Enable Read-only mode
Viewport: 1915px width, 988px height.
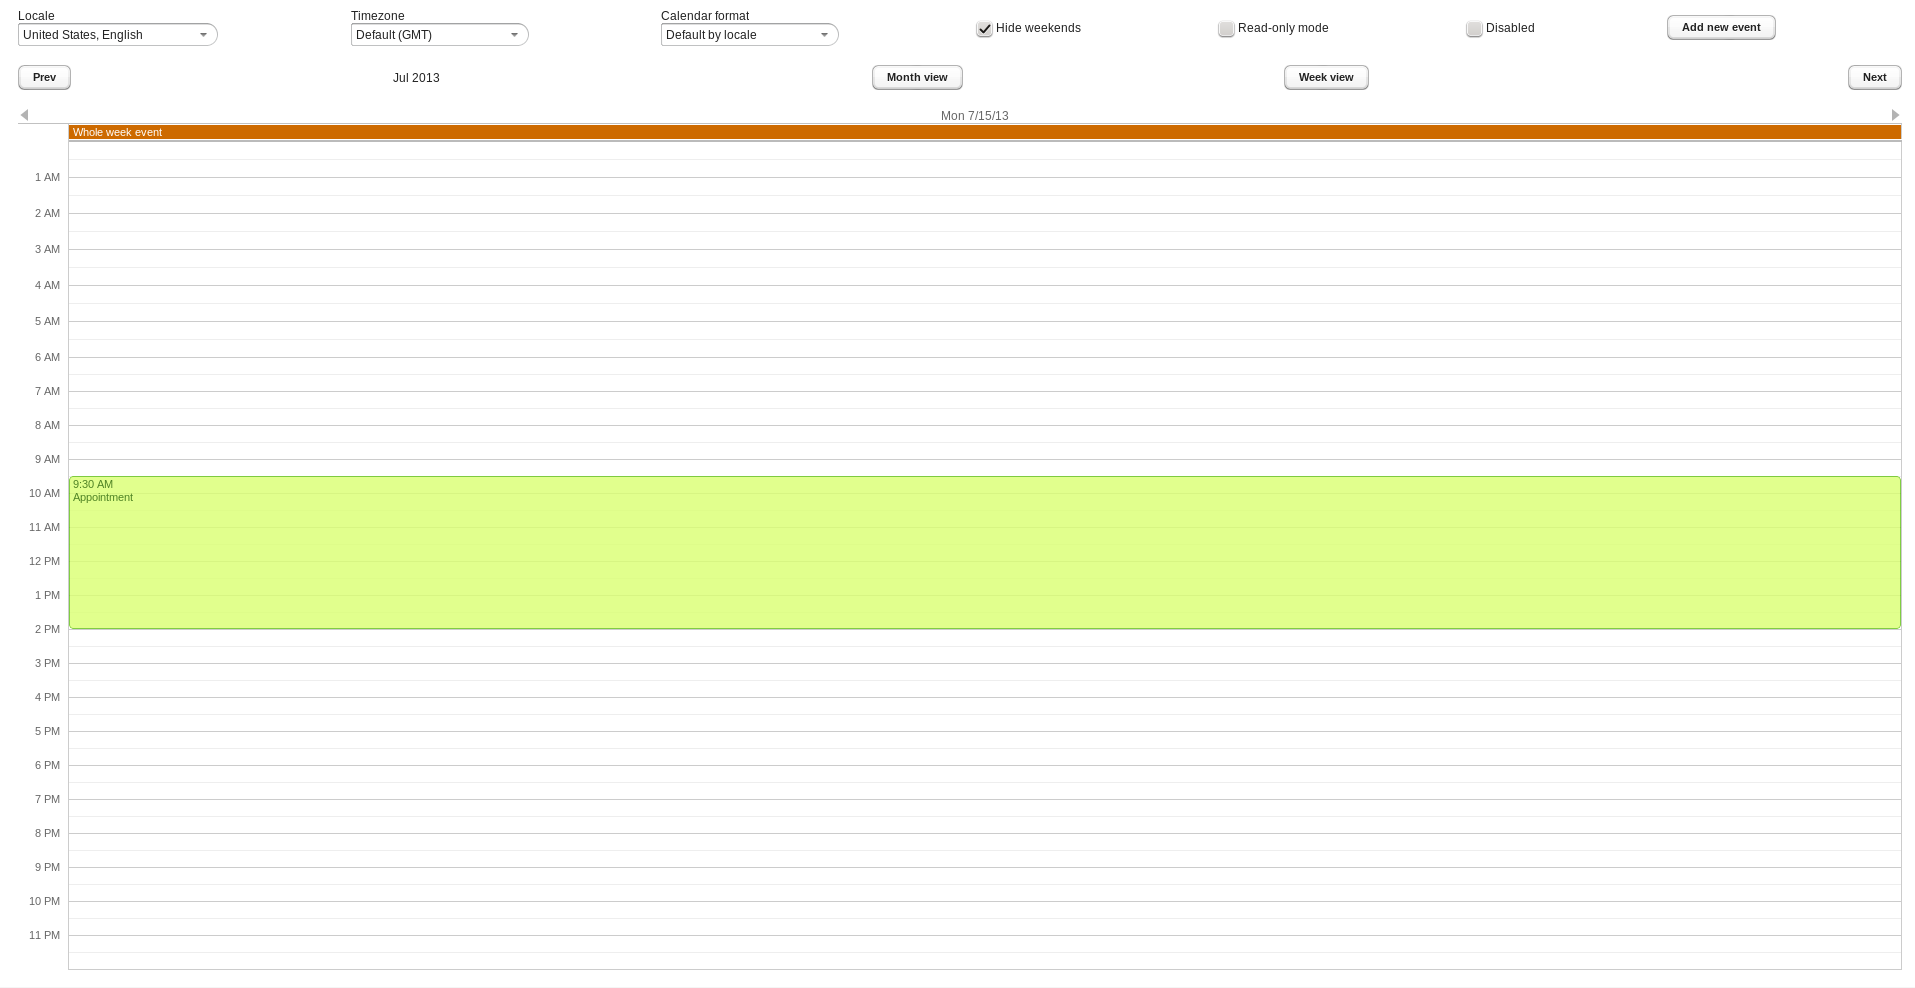[1226, 29]
